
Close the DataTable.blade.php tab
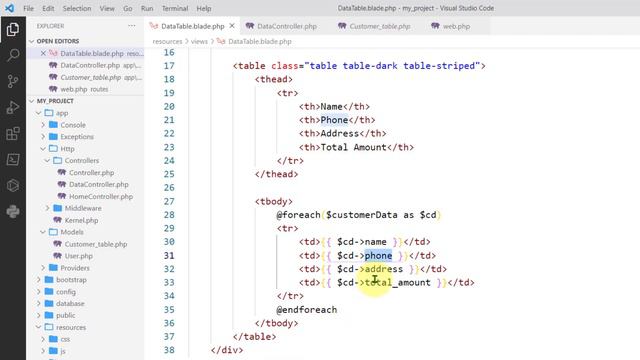(x=232, y=26)
